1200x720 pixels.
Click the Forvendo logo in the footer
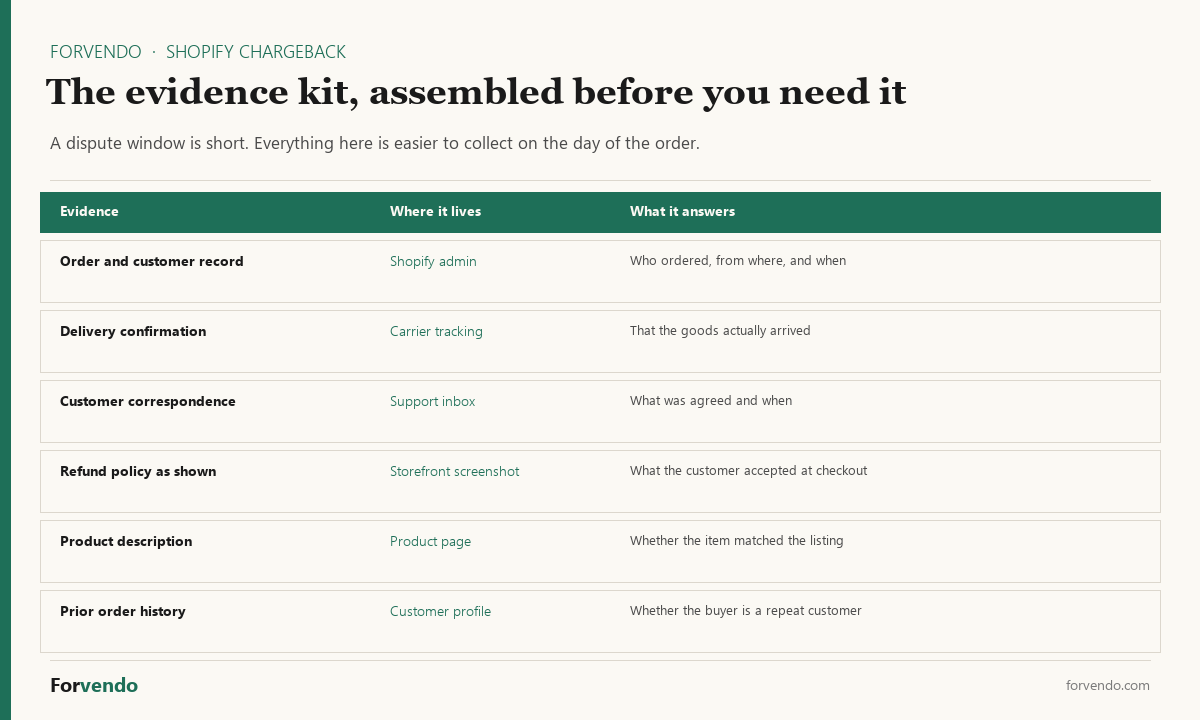(94, 685)
